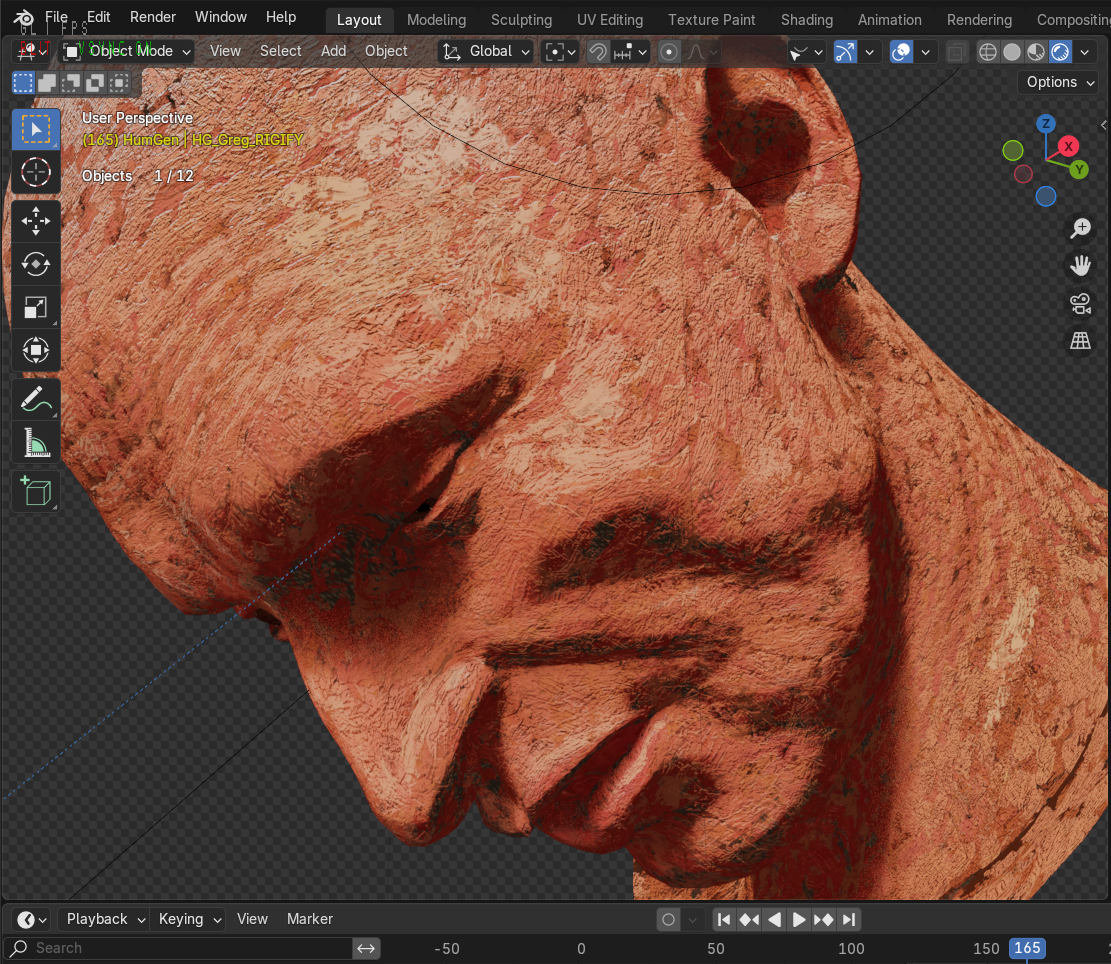Toggle proportional editing button
The image size is (1111, 964).
[670, 52]
